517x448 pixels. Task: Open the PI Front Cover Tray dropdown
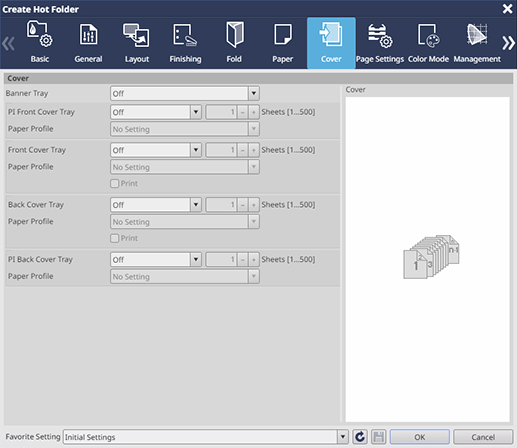[x=156, y=112]
